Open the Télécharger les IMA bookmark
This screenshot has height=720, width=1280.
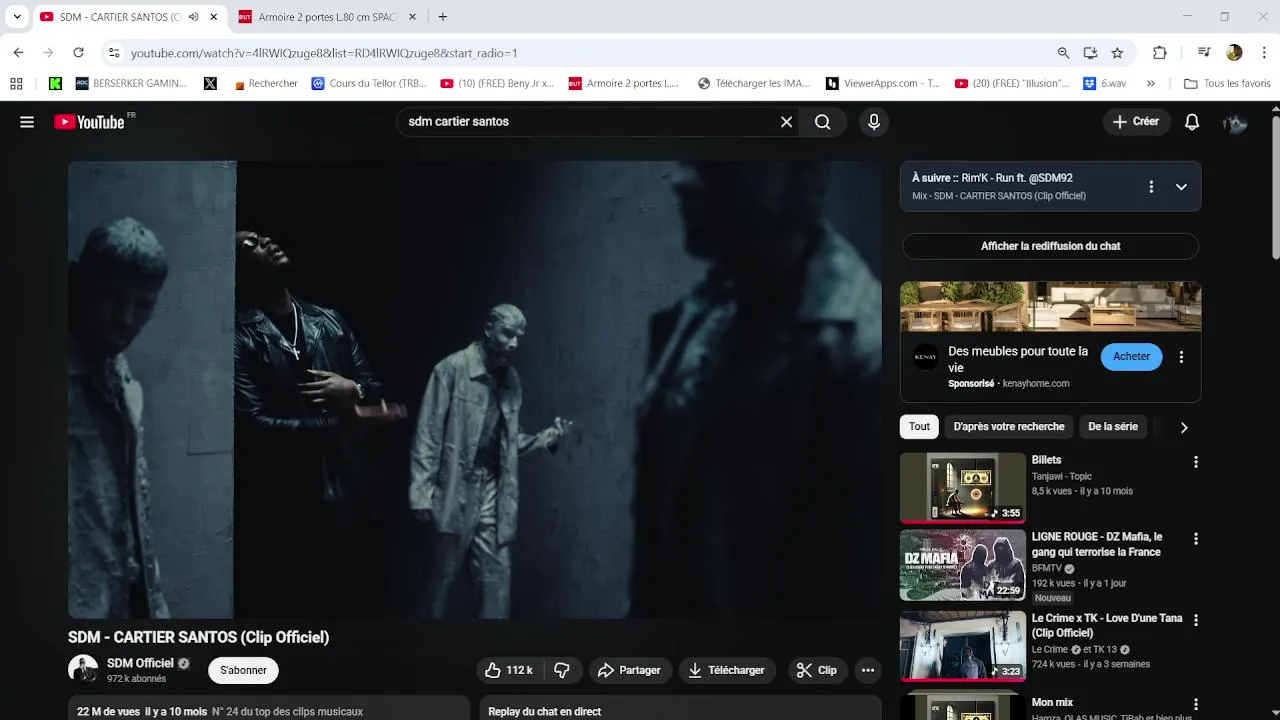754,83
